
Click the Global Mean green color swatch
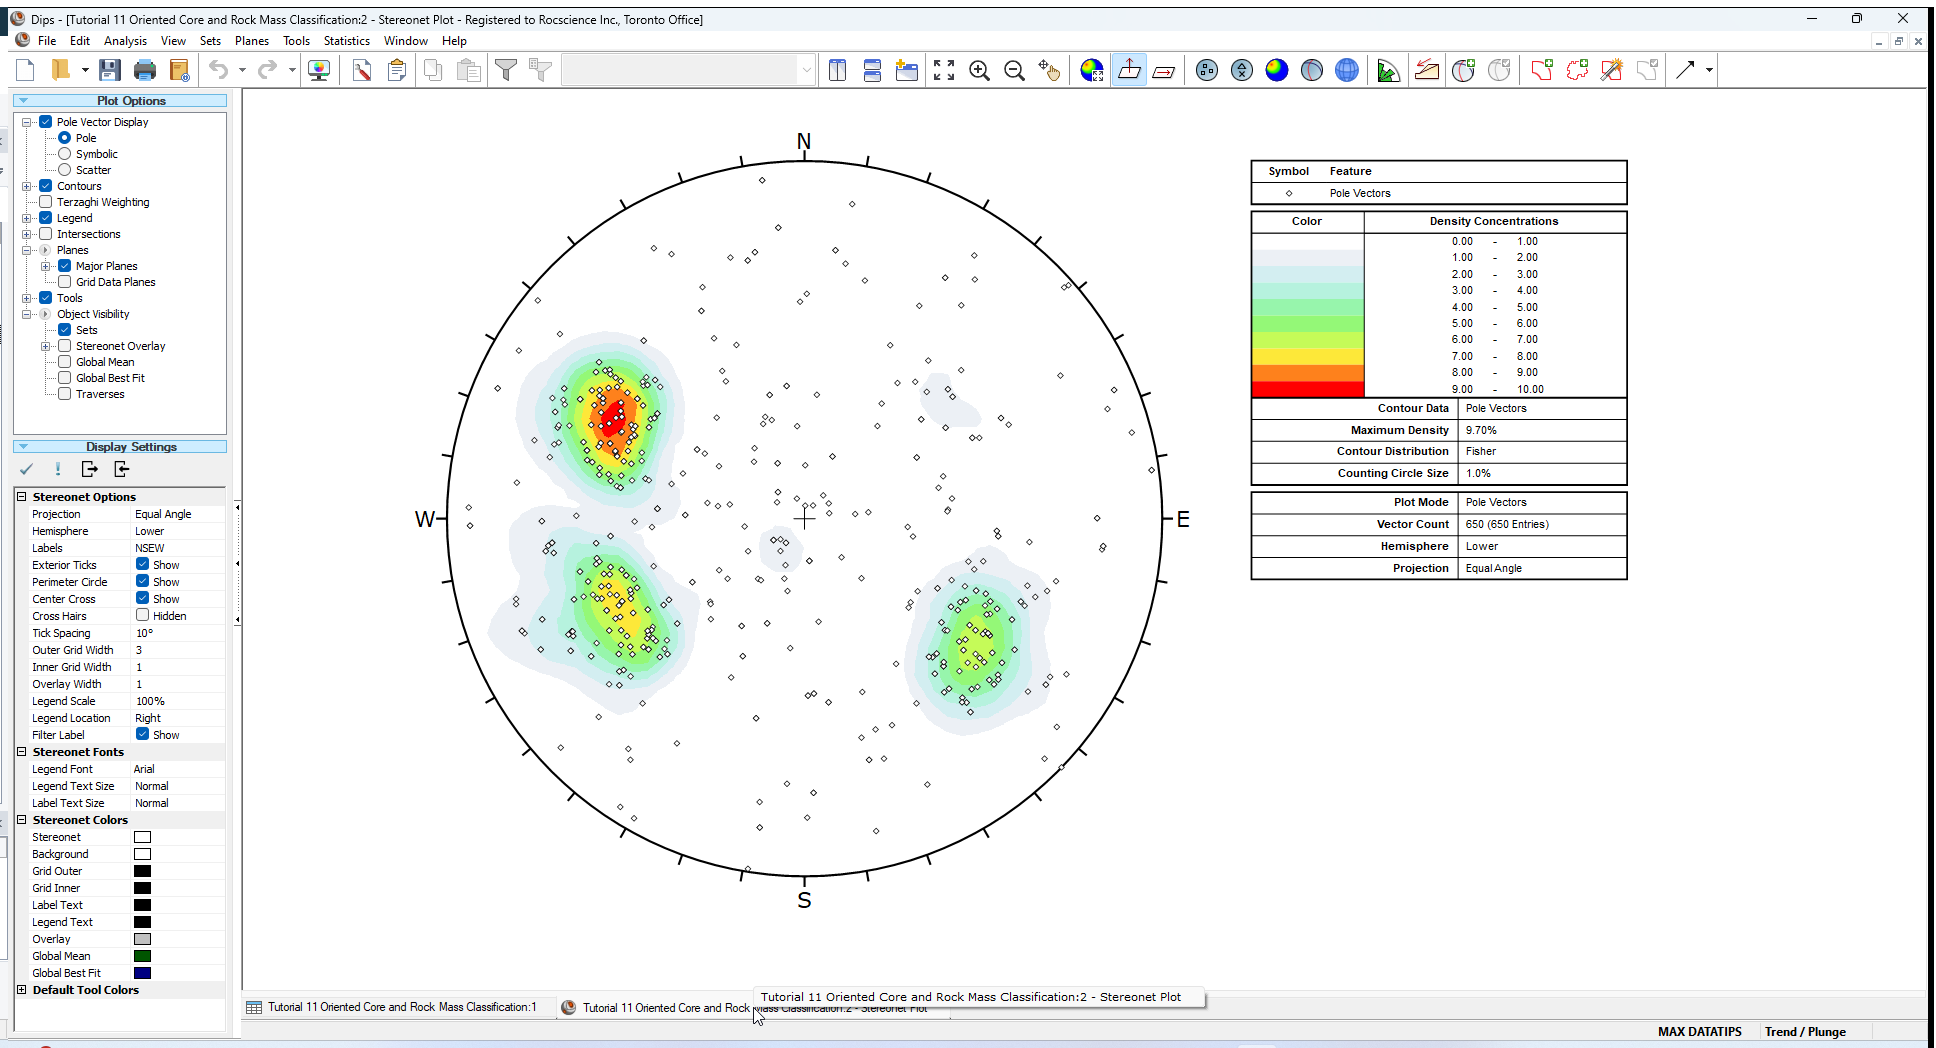coord(142,956)
